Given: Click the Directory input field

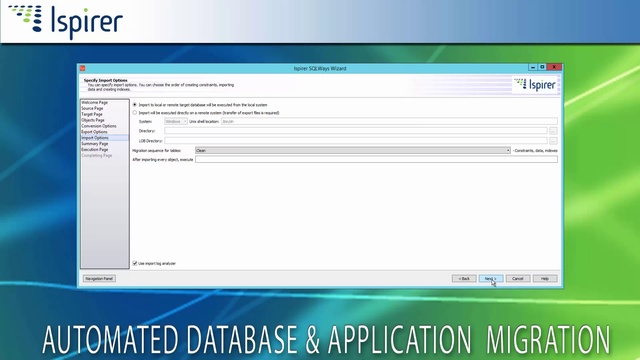Looking at the screenshot, I should point(356,131).
